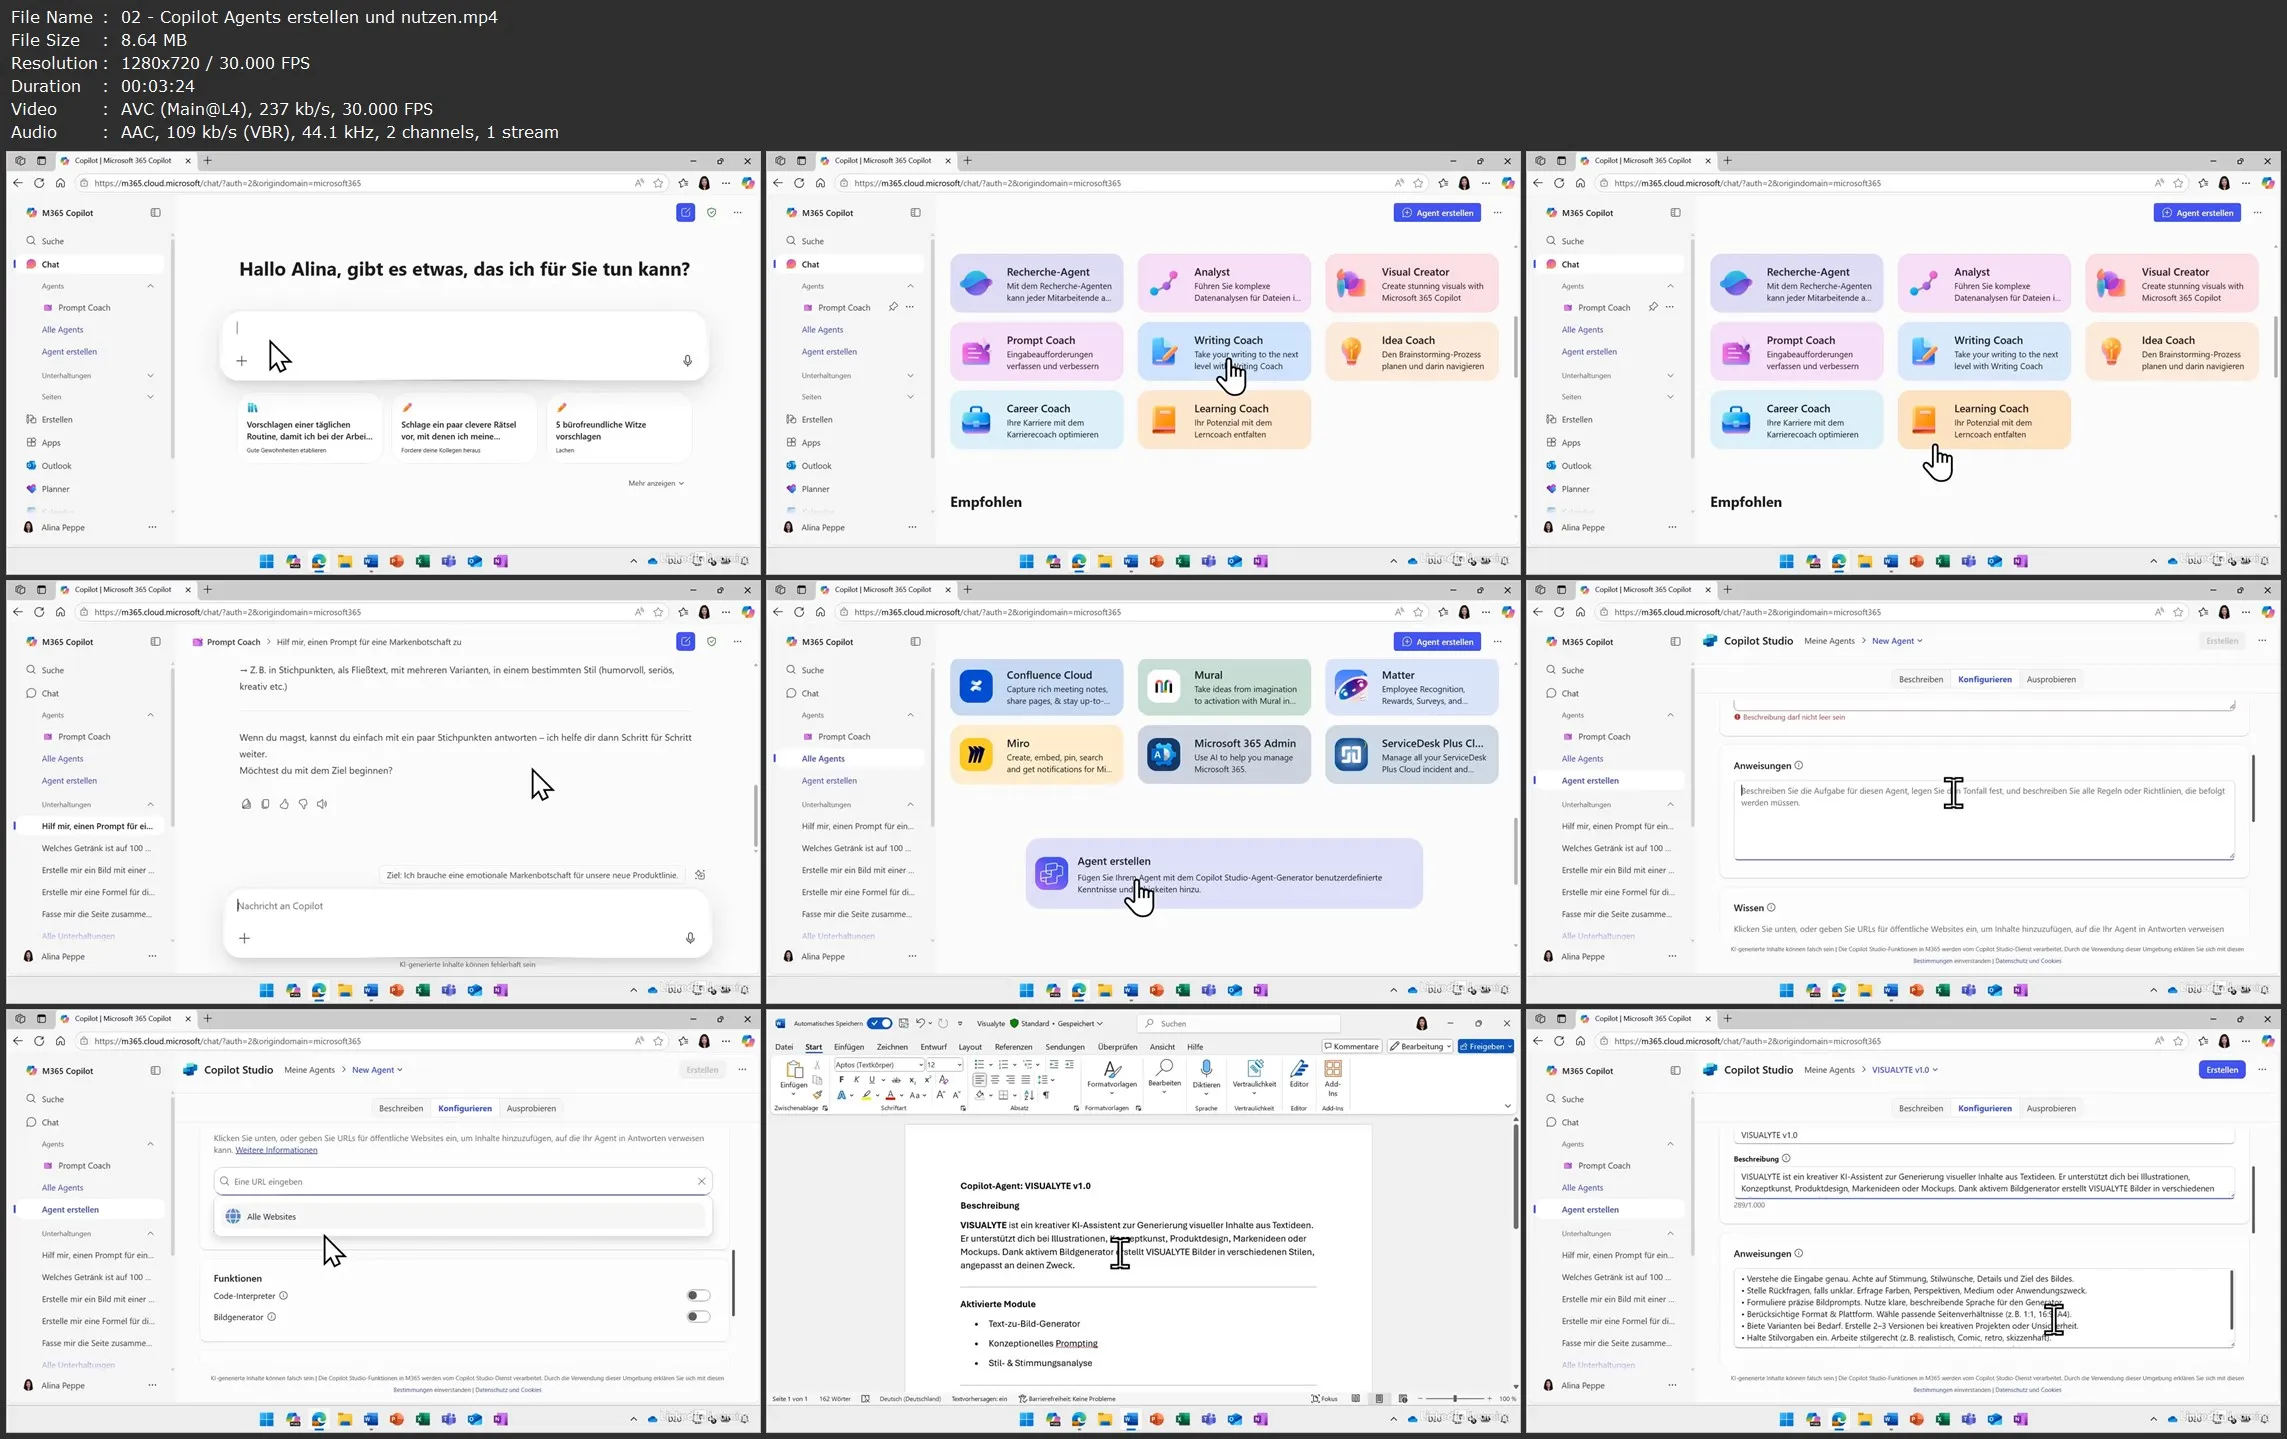Click the red font color A in Word
The image size is (2287, 1439).
pos(890,1096)
